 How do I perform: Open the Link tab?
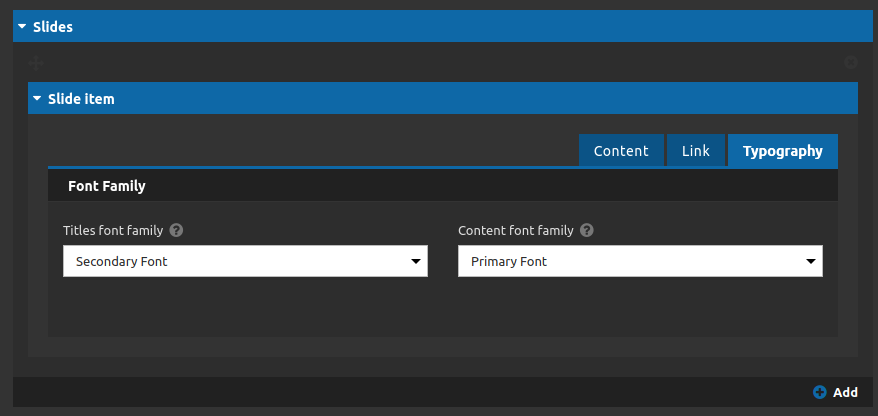pos(695,151)
